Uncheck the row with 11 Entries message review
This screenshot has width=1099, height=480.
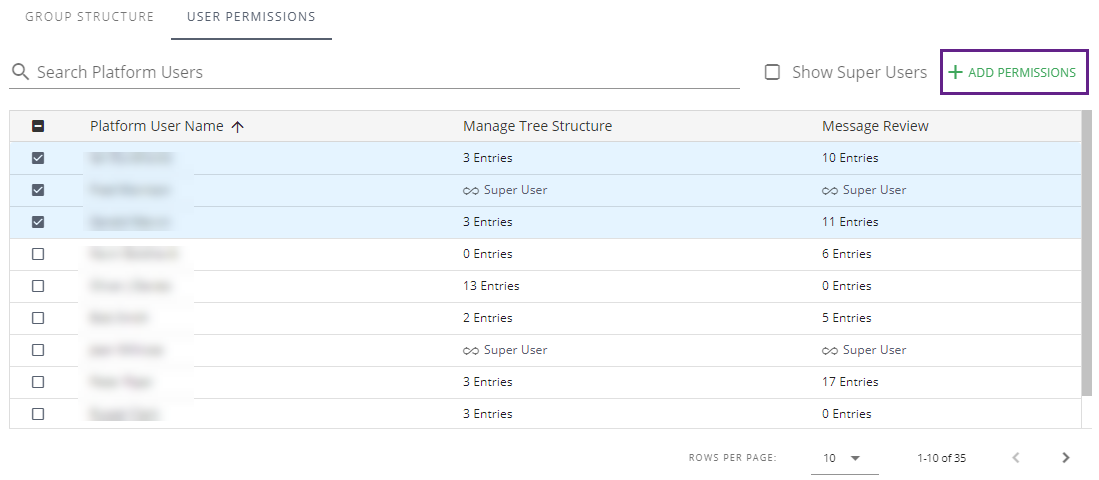39,222
